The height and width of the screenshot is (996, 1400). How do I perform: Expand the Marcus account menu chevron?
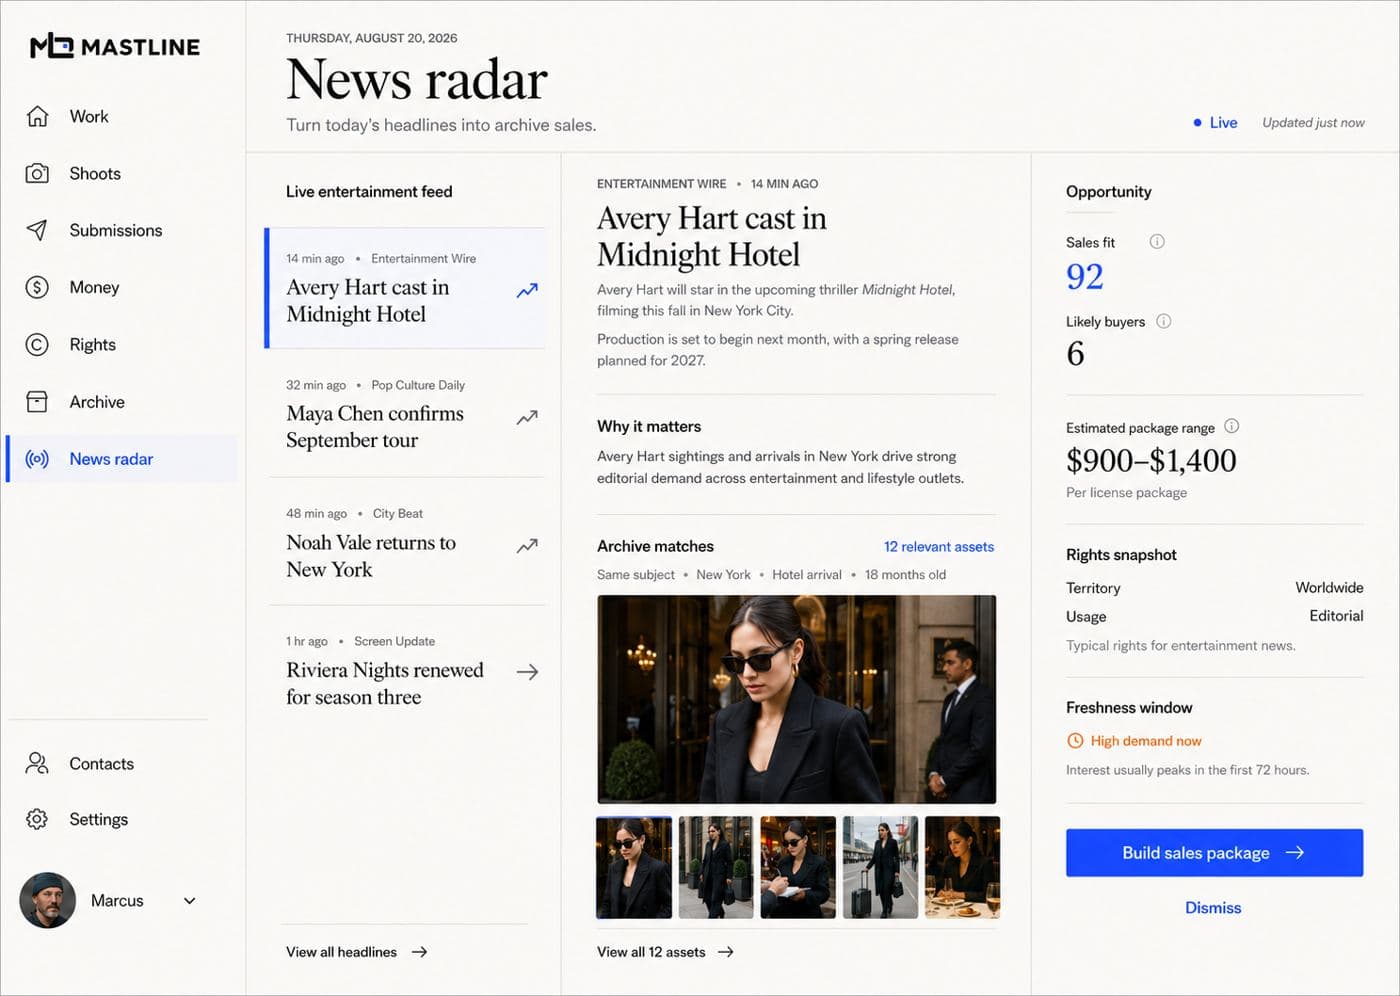coord(190,901)
